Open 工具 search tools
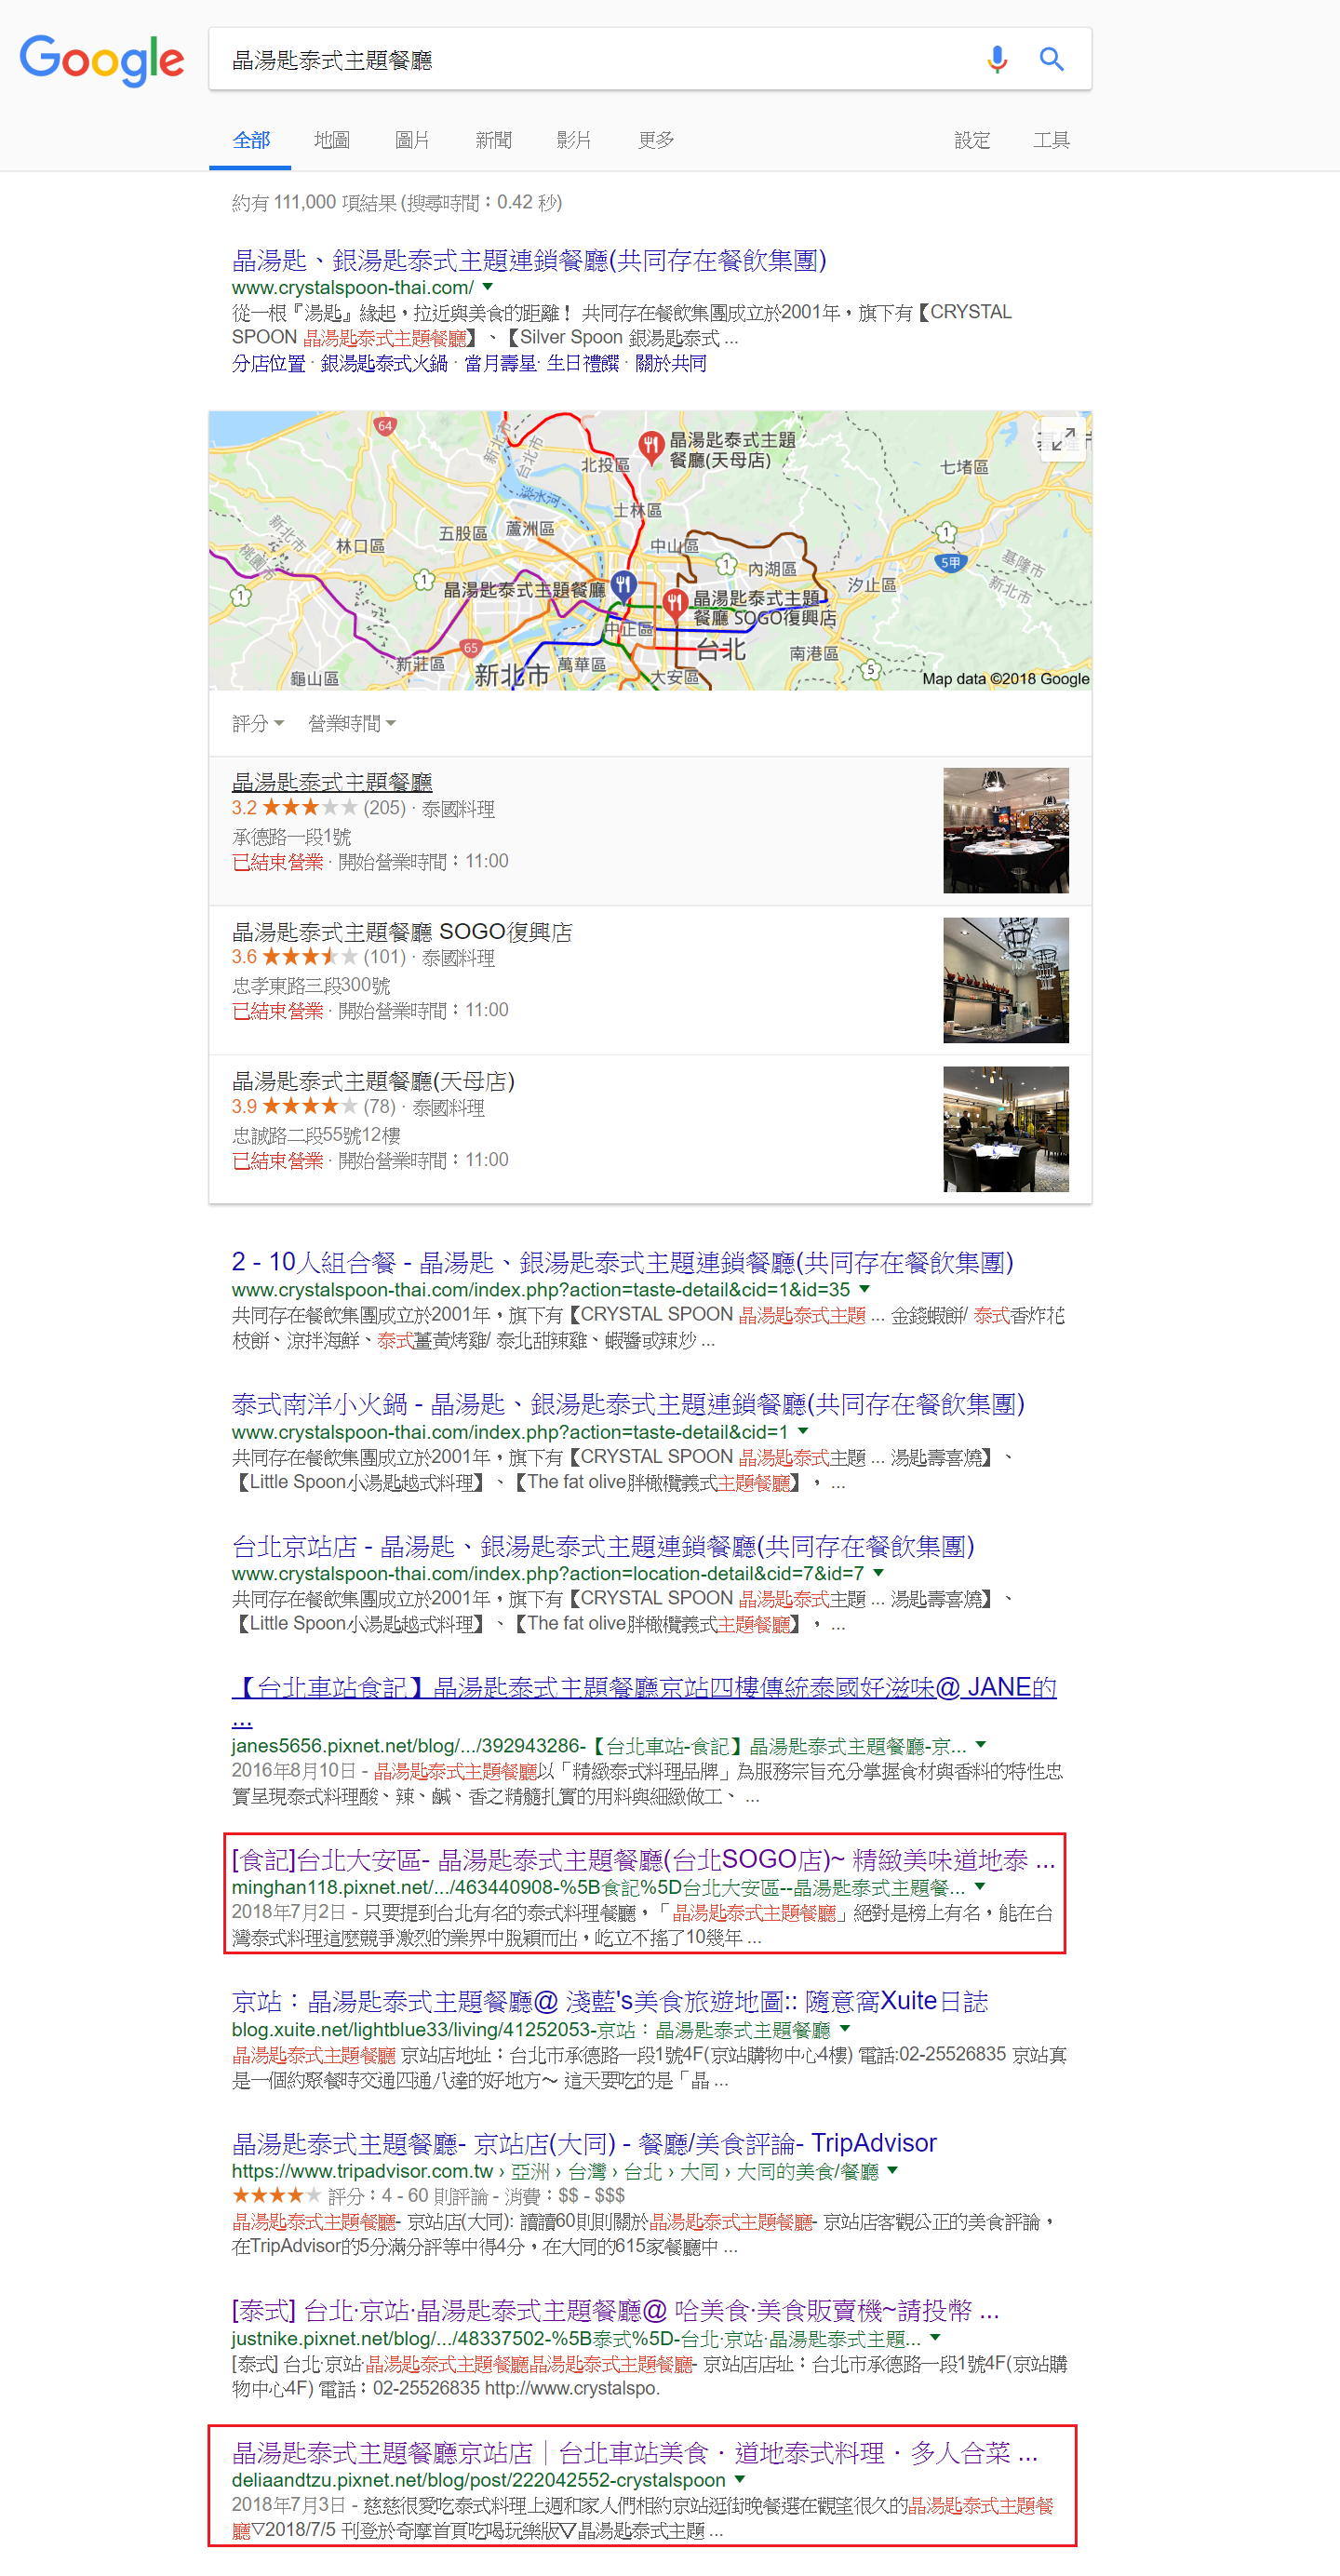 point(1051,140)
